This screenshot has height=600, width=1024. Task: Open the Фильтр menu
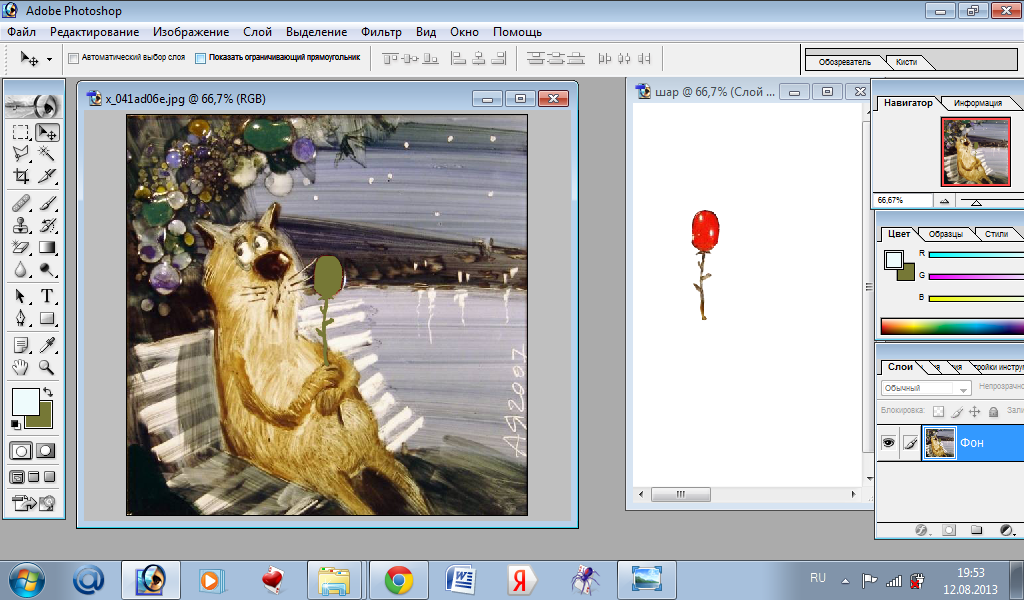[381, 32]
